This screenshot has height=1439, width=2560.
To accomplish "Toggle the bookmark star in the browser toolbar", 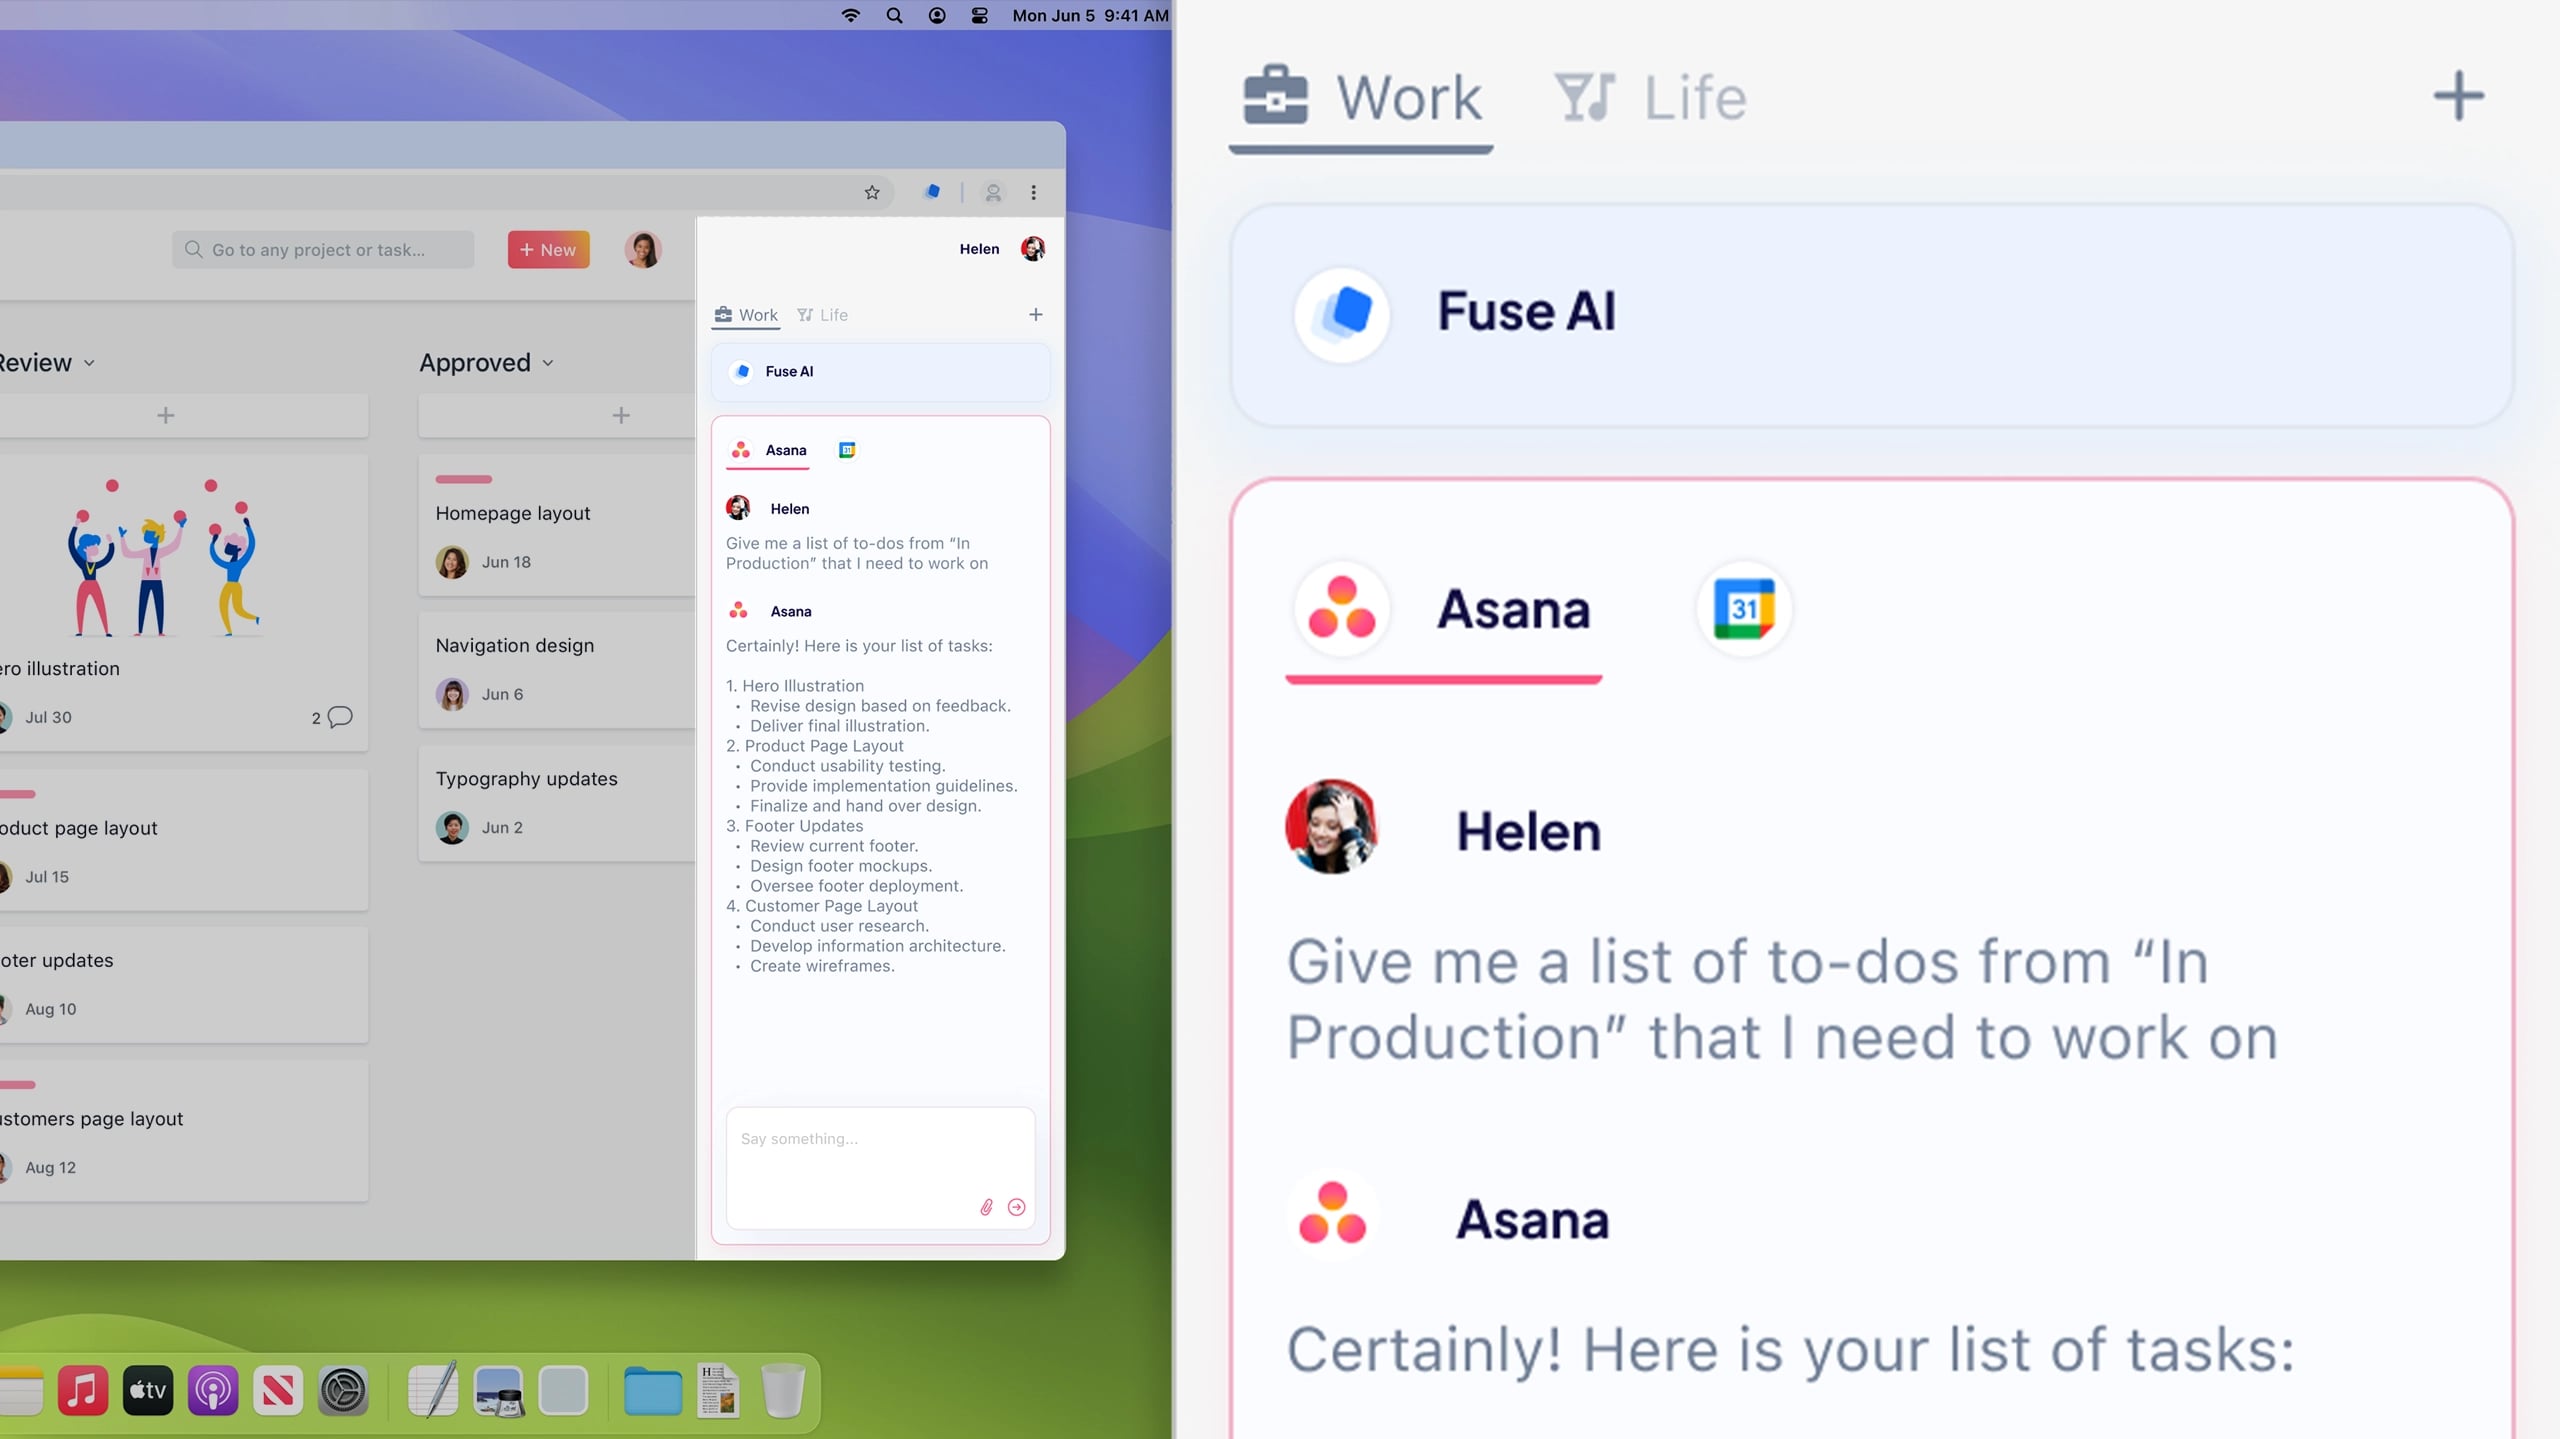I will pos(872,192).
